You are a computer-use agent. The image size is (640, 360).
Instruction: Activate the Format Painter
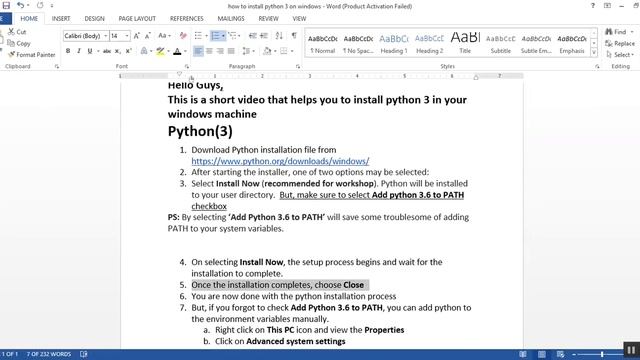[x=31, y=55]
